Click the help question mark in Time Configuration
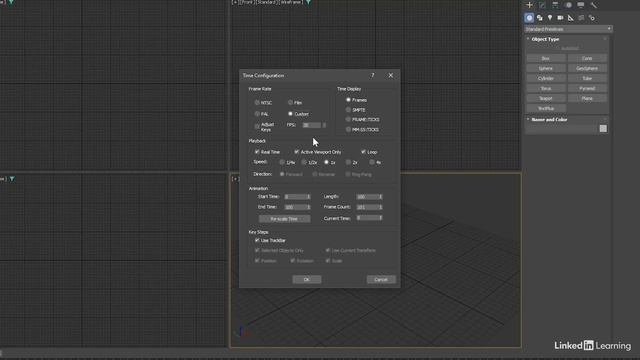This screenshot has height=360, width=640. 373,76
